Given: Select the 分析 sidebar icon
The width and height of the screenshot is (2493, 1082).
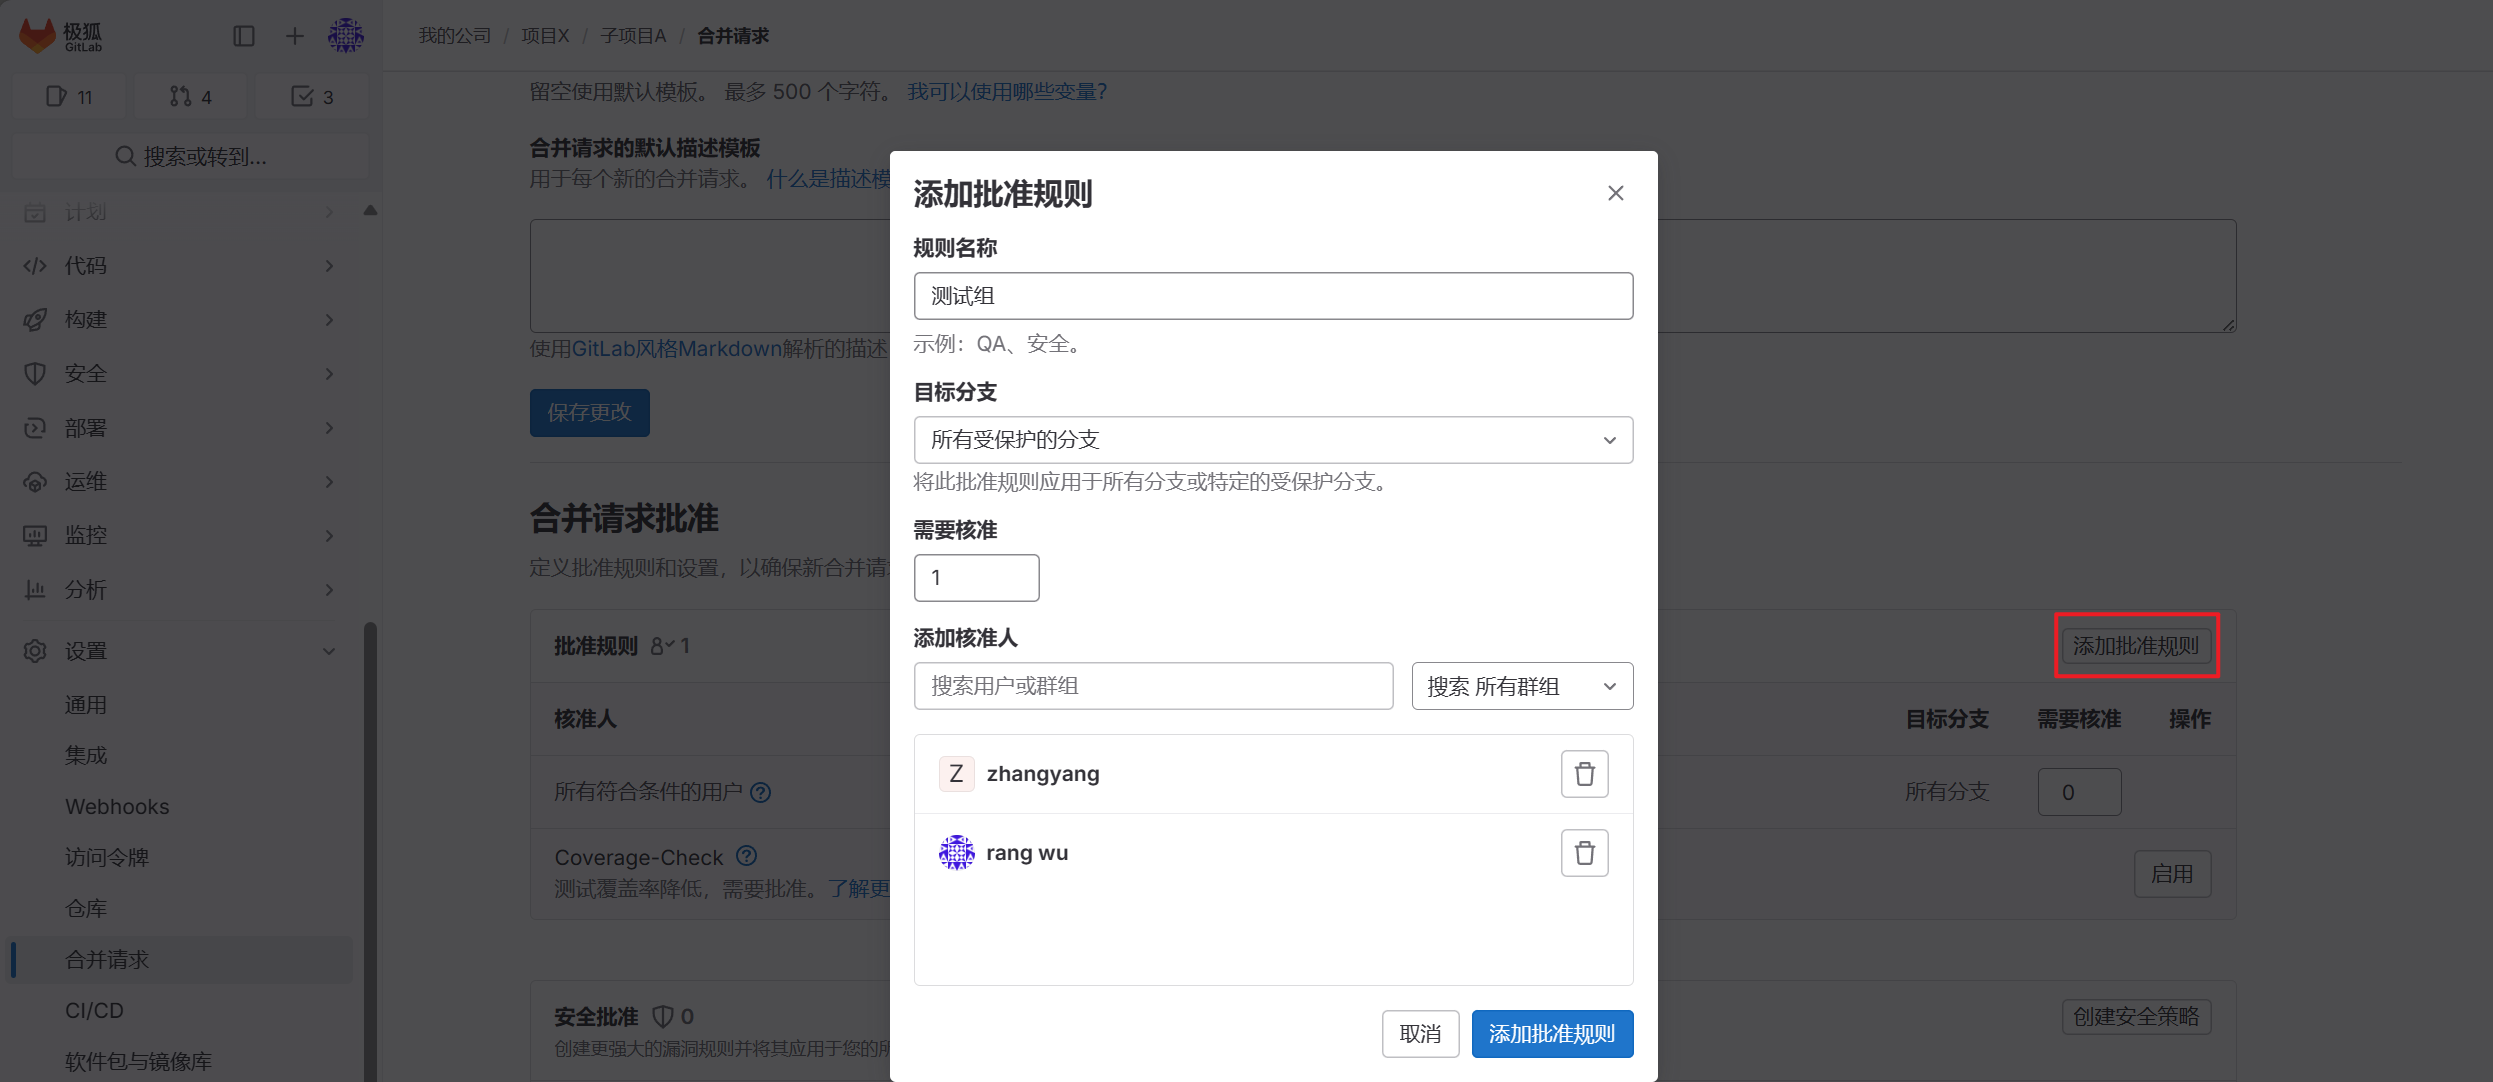Looking at the screenshot, I should 35,589.
